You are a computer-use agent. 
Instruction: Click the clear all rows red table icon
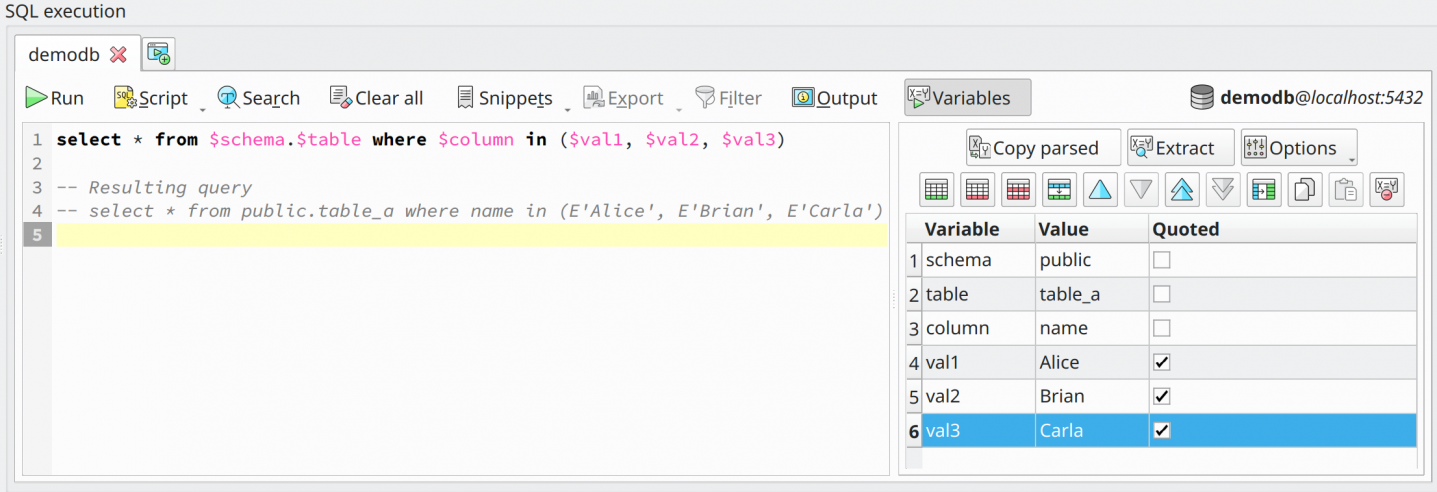(1018, 189)
